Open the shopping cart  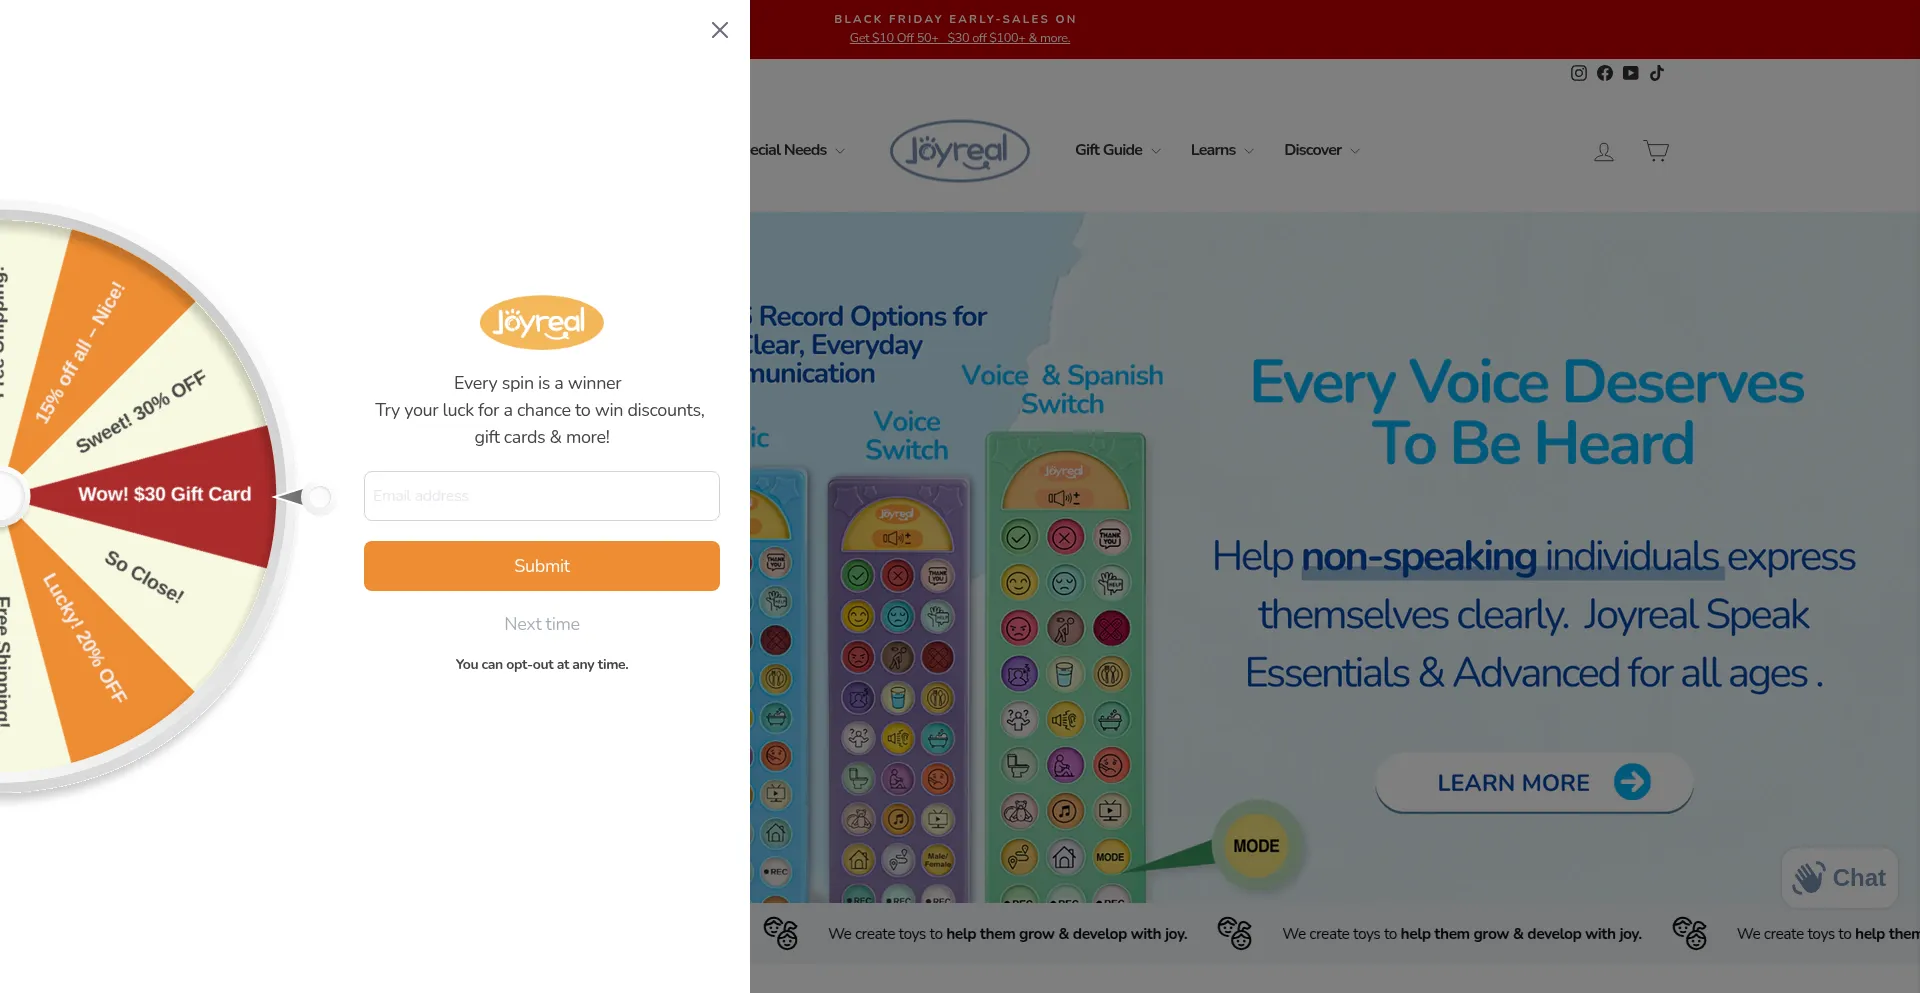[1656, 151]
